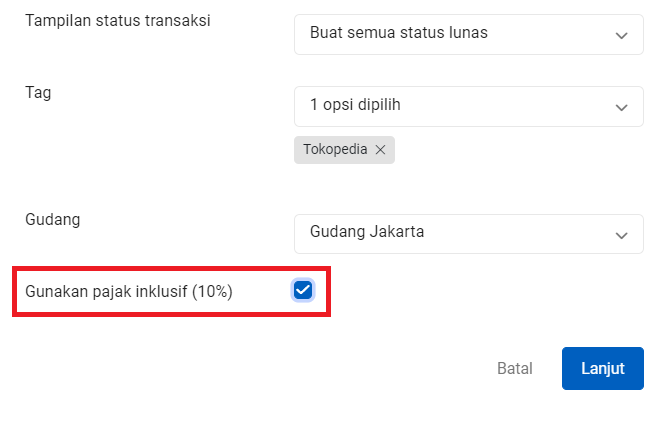Click the "Gunakan pajak inklusif (10%)" label text
This screenshot has height=421, width=663.
click(128, 291)
